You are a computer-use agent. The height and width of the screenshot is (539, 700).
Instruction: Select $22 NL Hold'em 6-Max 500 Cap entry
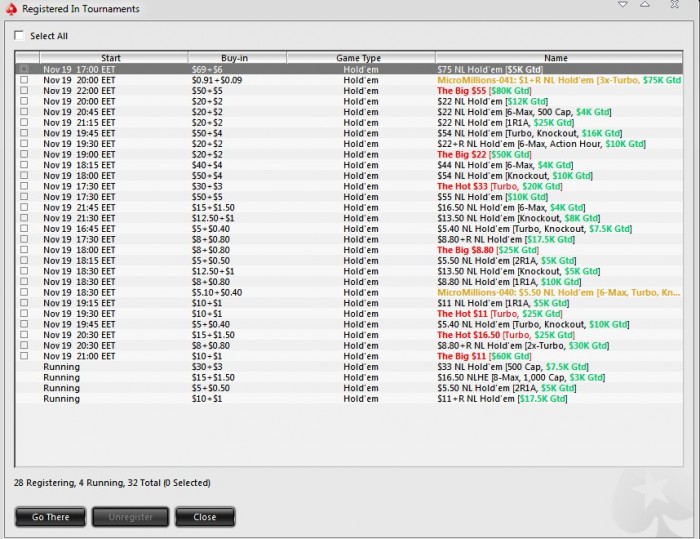click(525, 112)
